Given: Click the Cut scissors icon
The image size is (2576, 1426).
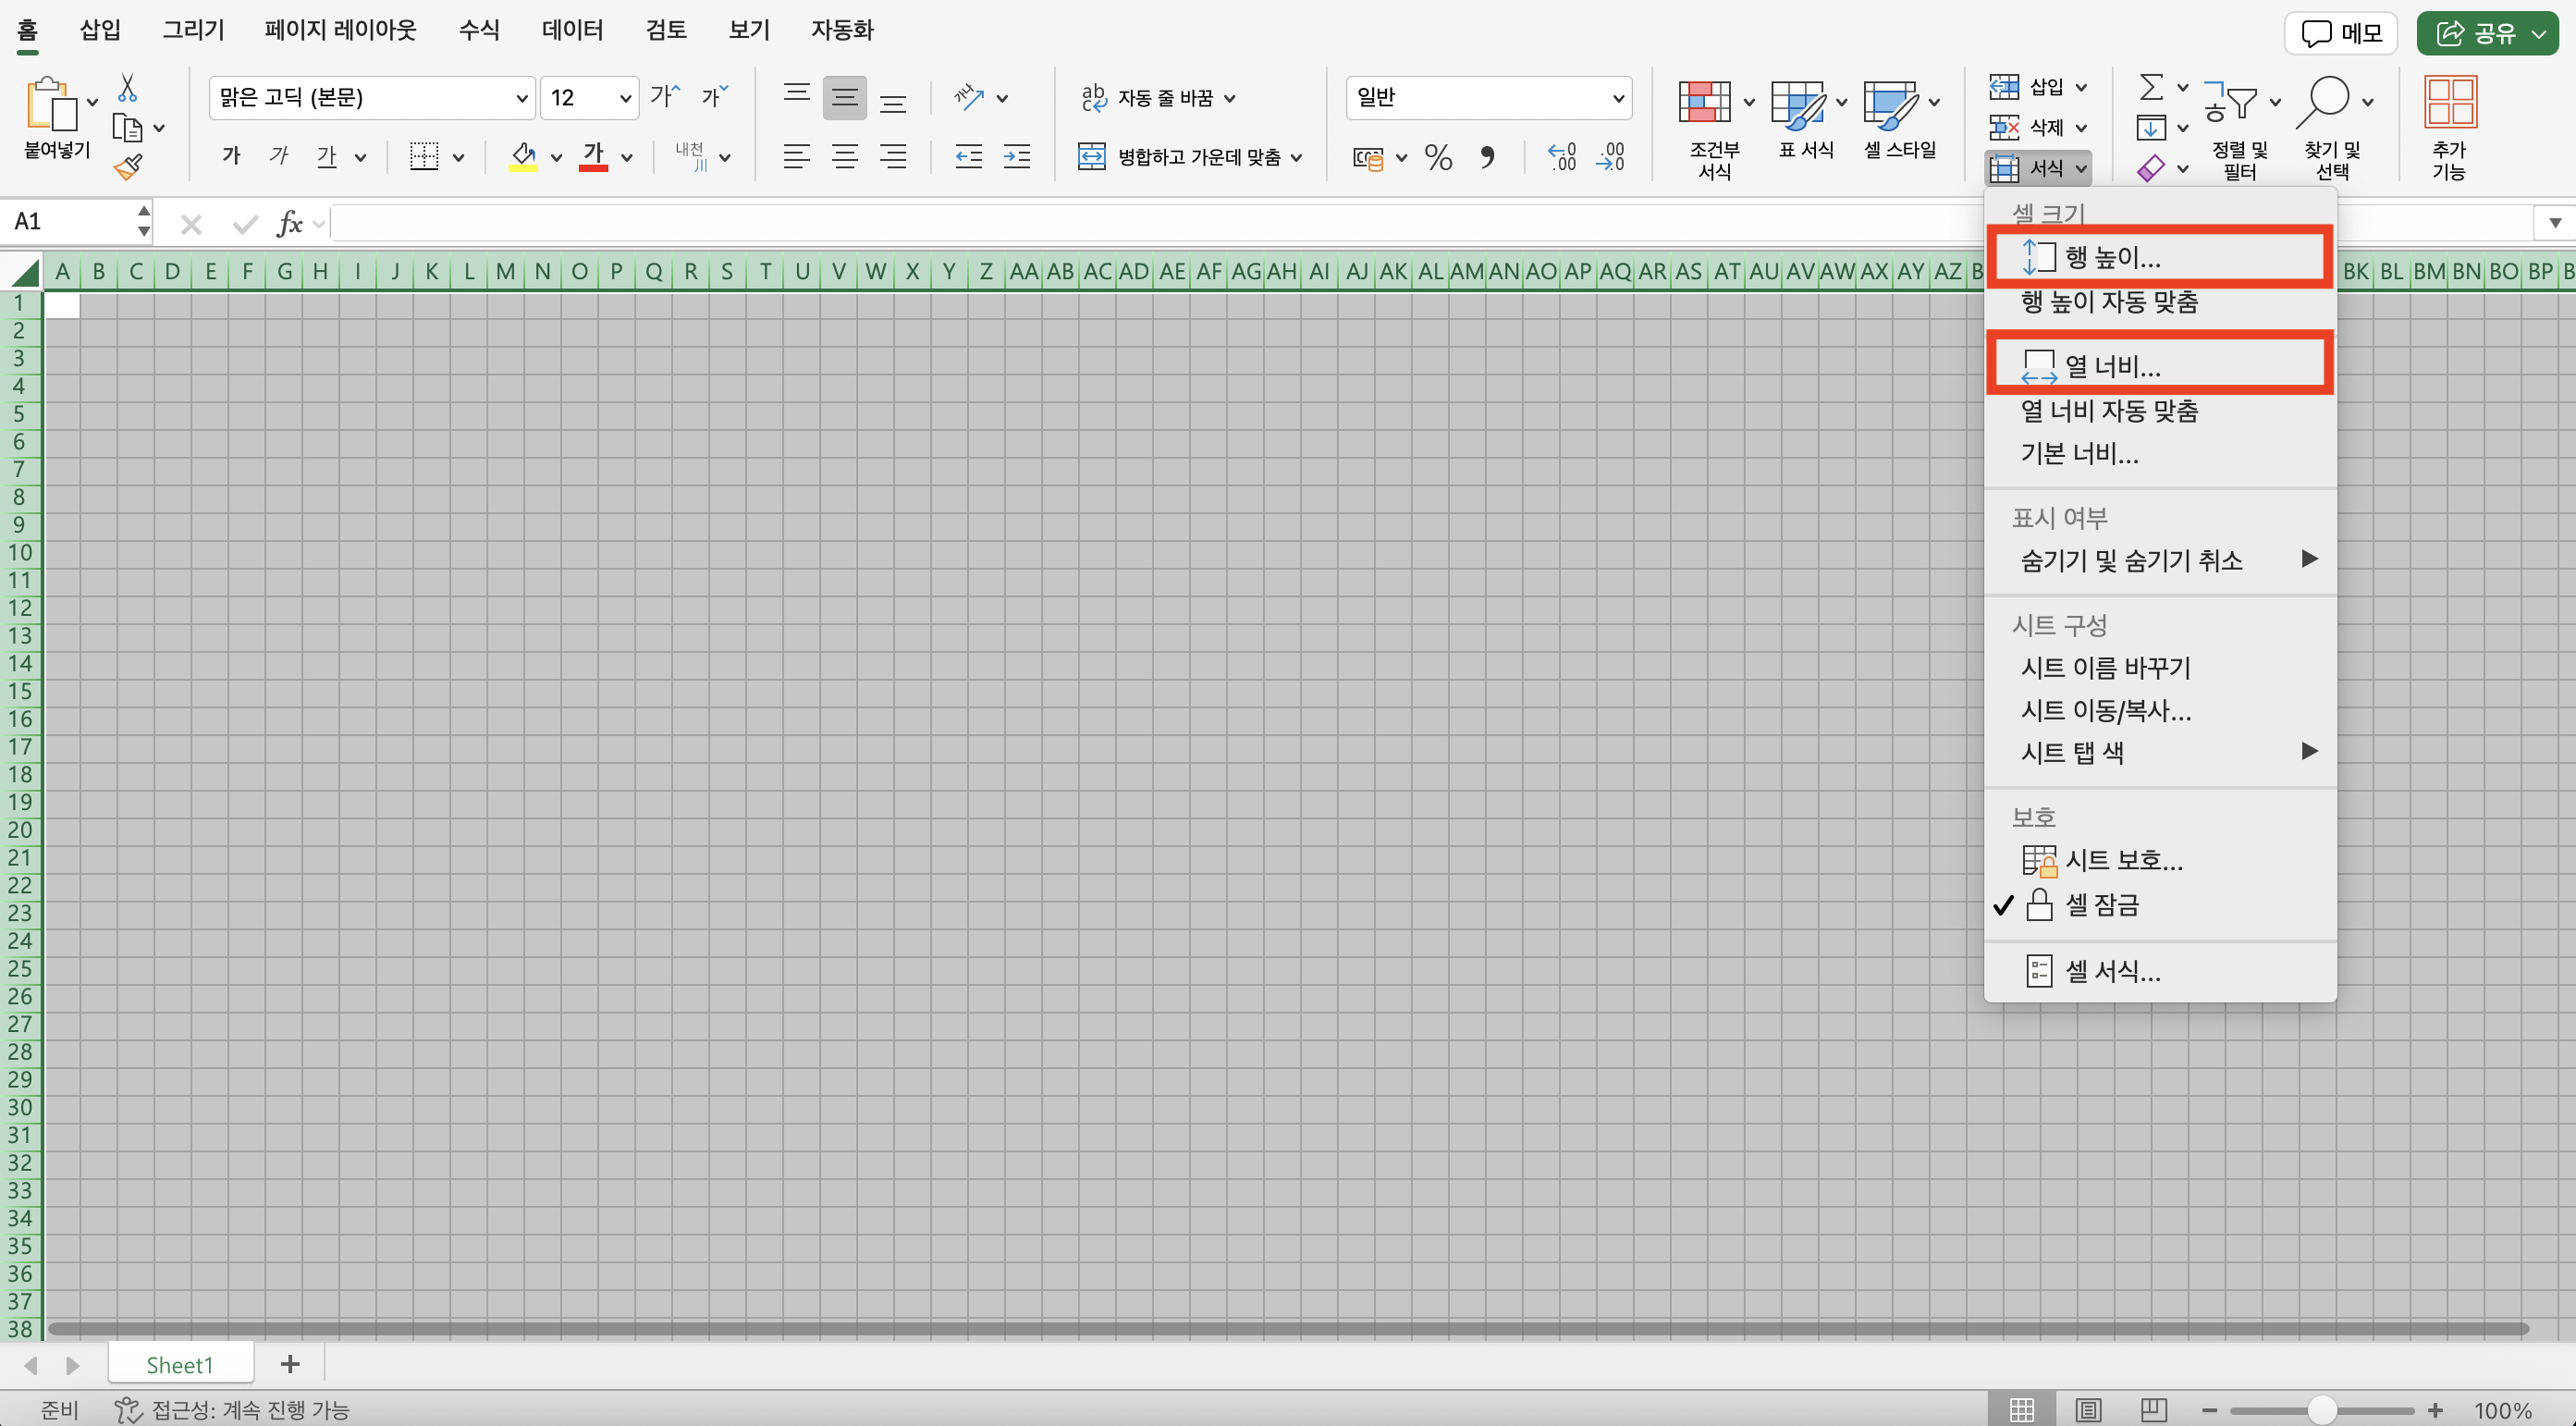Looking at the screenshot, I should click(127, 88).
